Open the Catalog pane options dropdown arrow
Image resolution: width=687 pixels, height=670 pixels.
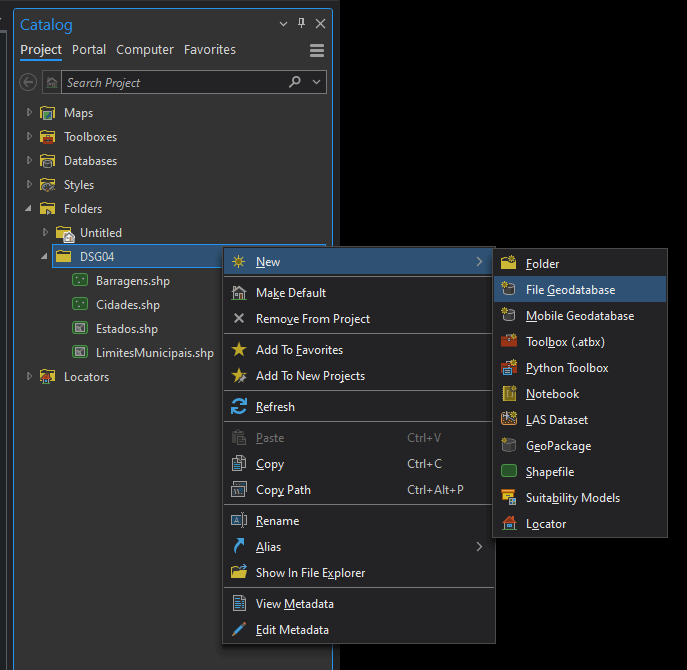[284, 23]
